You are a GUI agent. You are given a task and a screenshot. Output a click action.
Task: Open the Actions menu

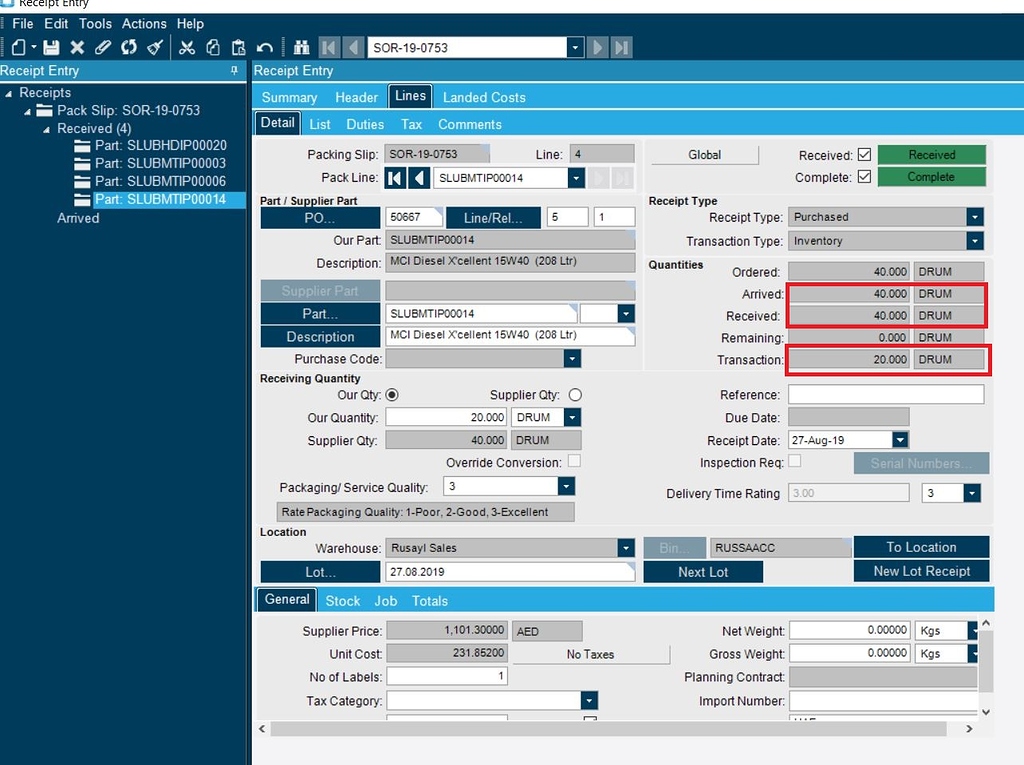pyautogui.click(x=144, y=23)
